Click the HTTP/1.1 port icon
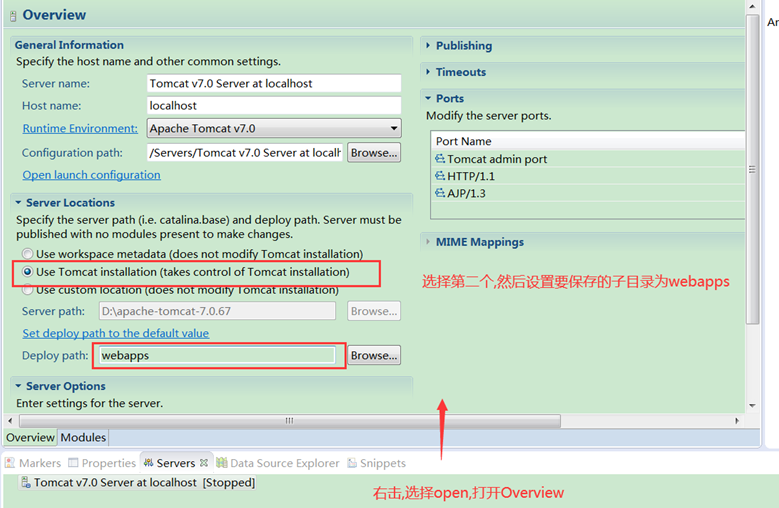This screenshot has width=779, height=508. point(440,176)
